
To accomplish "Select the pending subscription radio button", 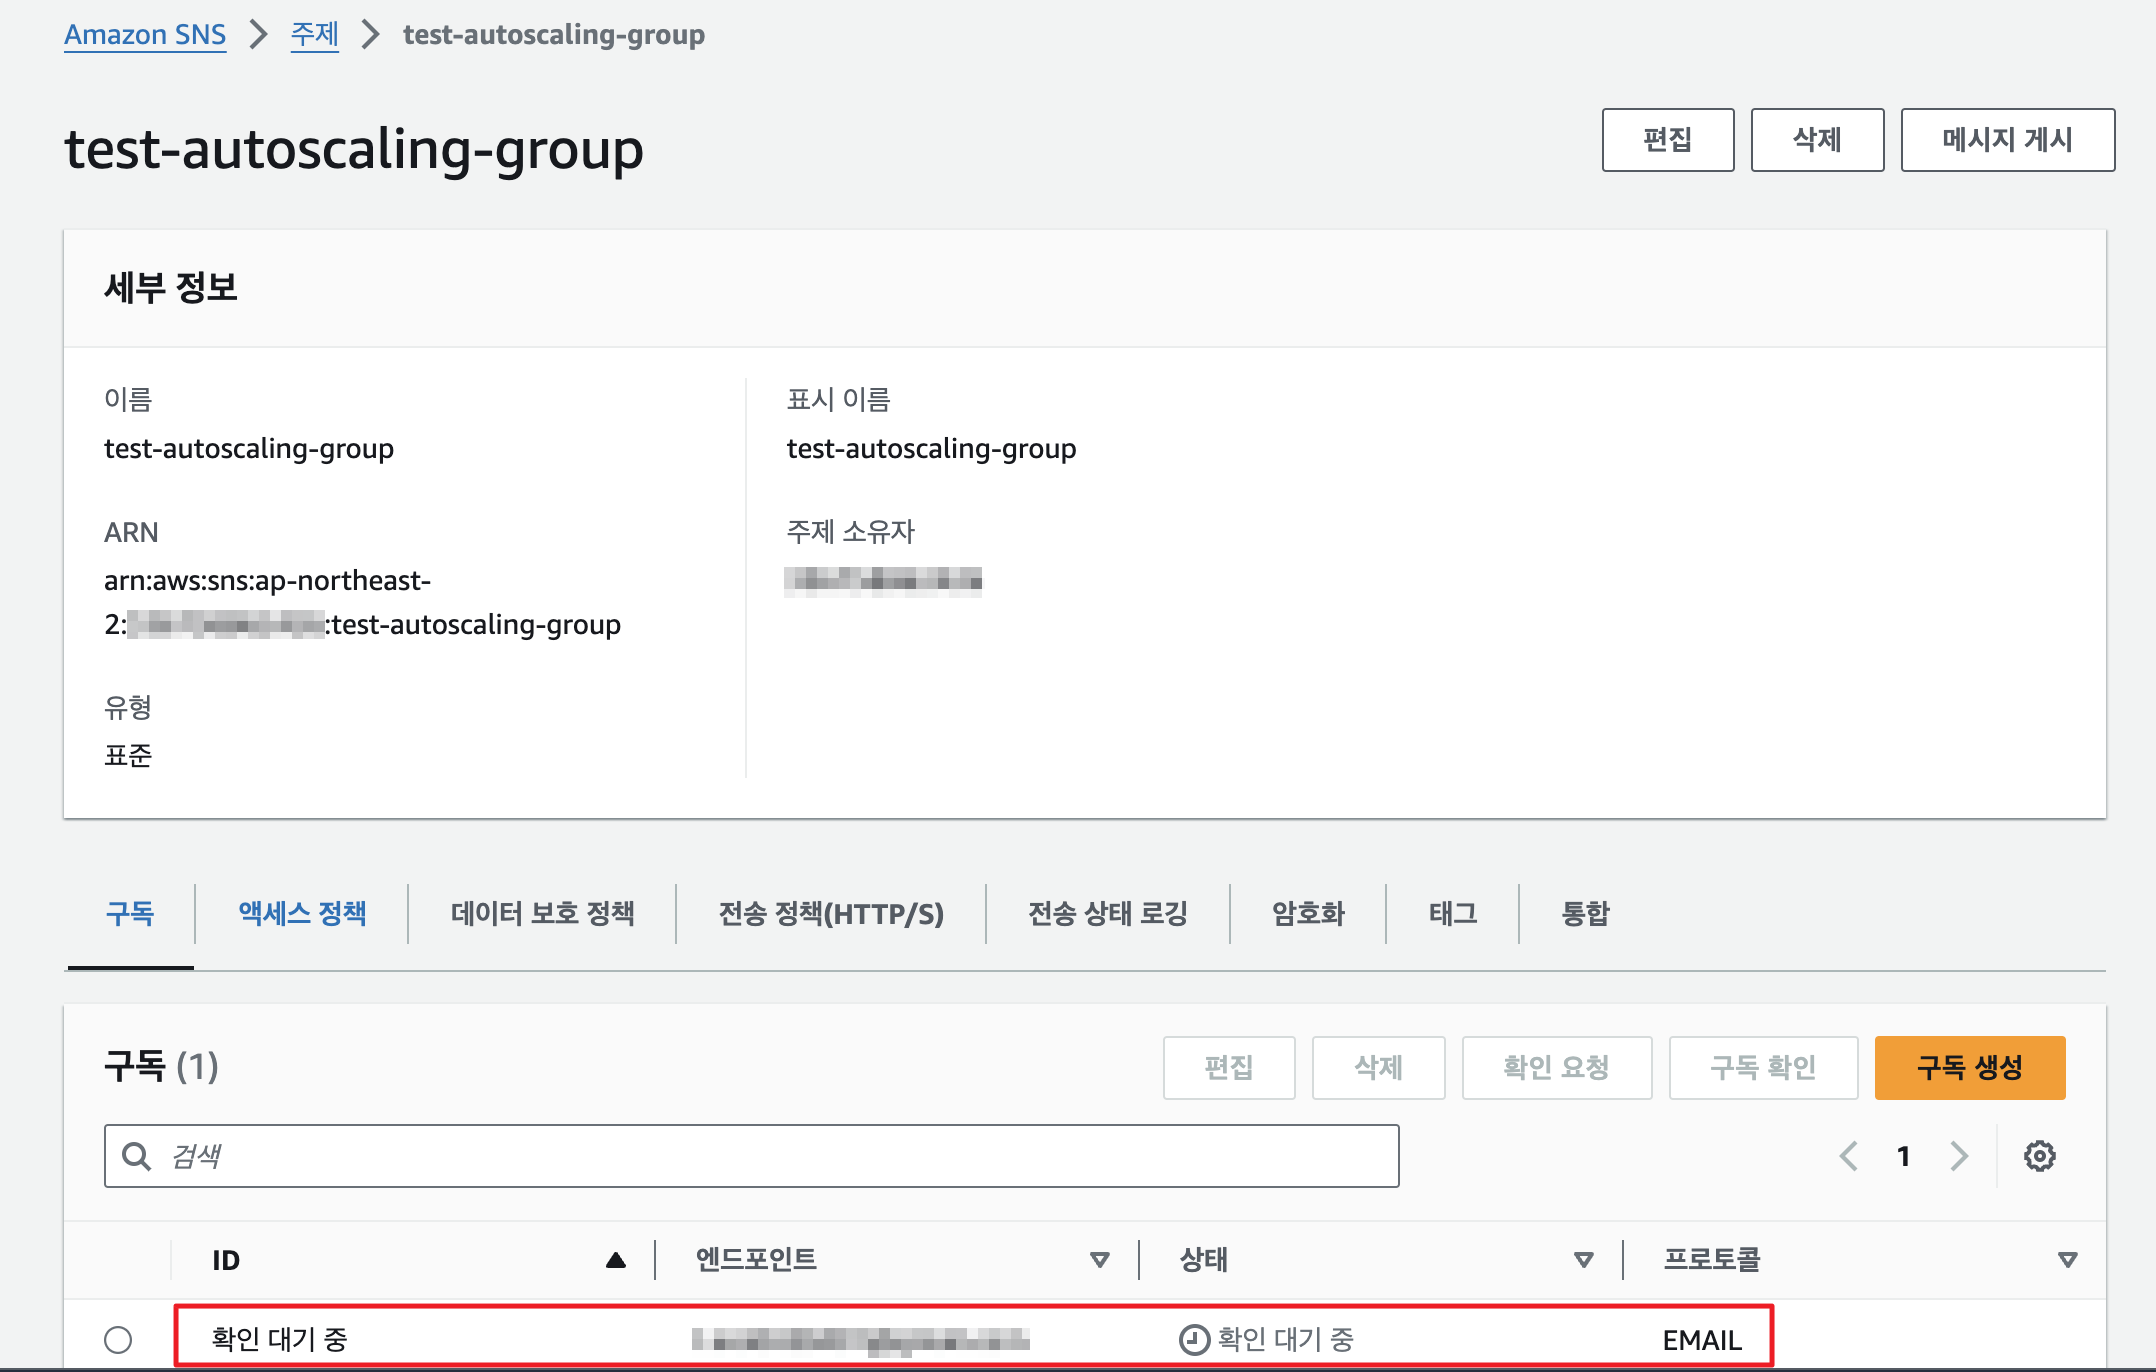I will [118, 1339].
